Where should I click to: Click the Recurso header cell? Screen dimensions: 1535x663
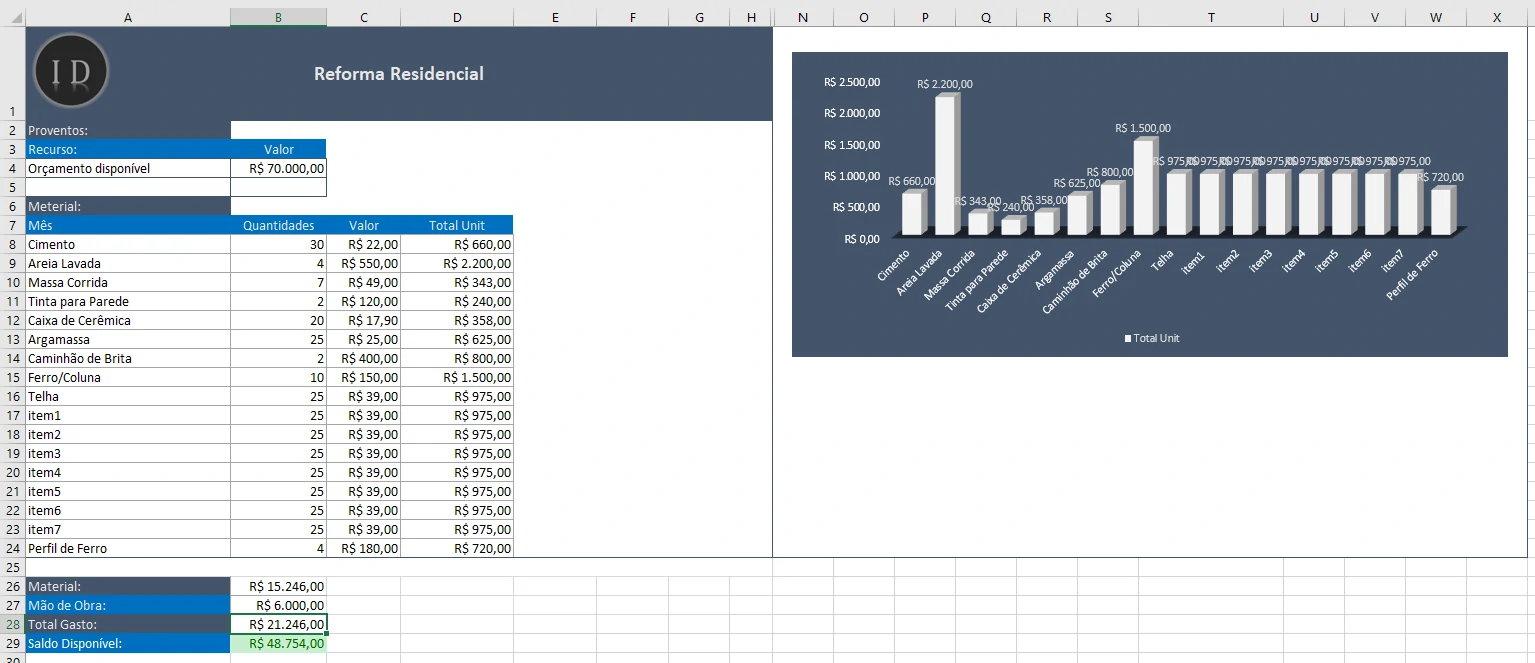click(x=128, y=150)
